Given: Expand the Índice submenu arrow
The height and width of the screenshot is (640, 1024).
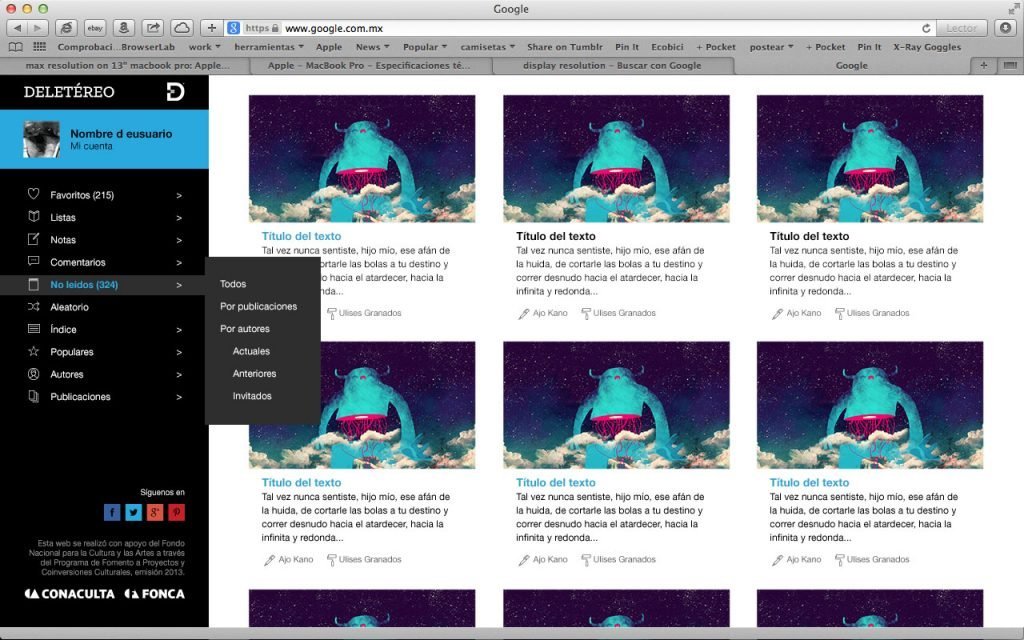Looking at the screenshot, I should [179, 330].
